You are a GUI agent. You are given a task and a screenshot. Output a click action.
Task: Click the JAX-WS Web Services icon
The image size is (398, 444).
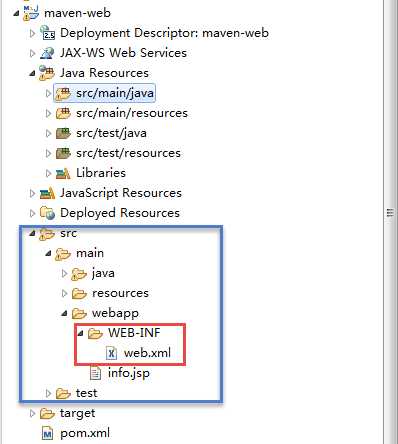pyautogui.click(x=47, y=53)
